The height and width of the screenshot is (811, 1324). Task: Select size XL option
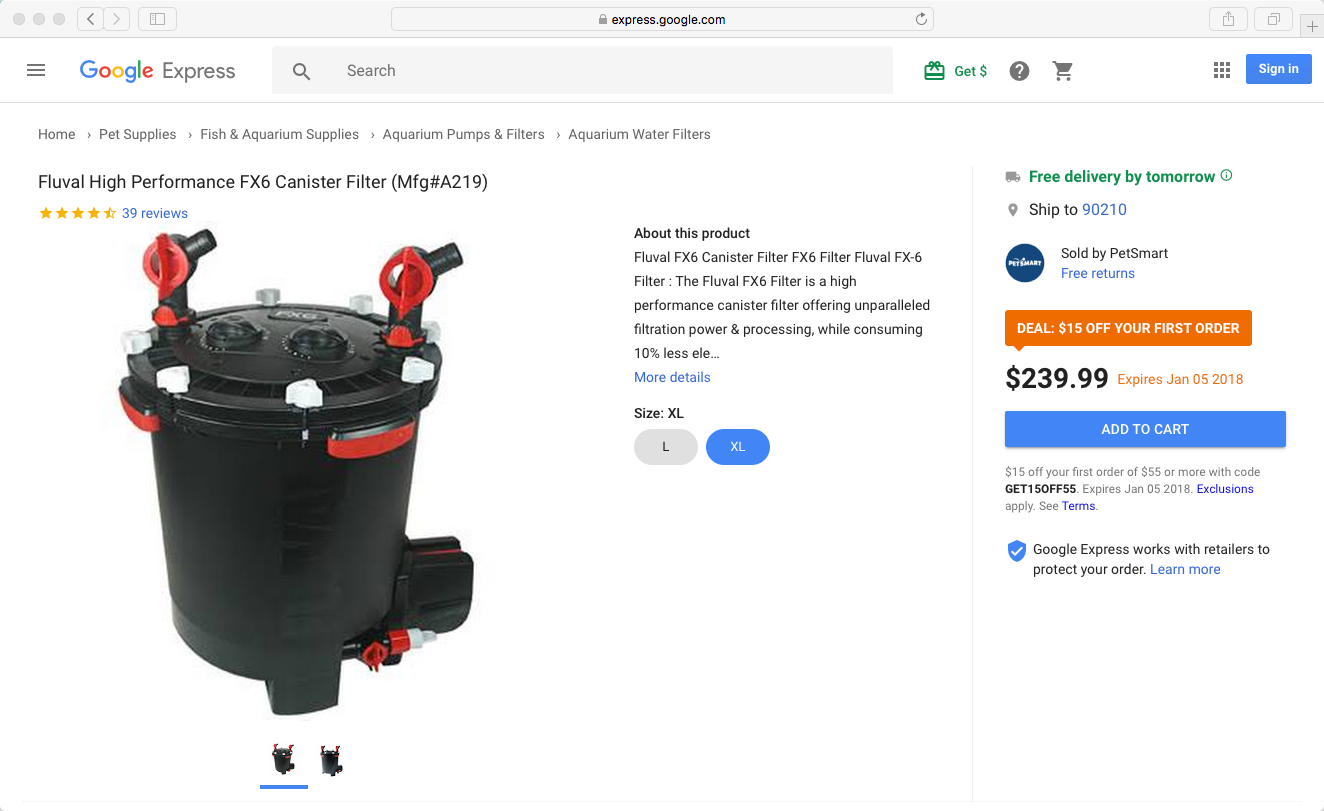(737, 447)
